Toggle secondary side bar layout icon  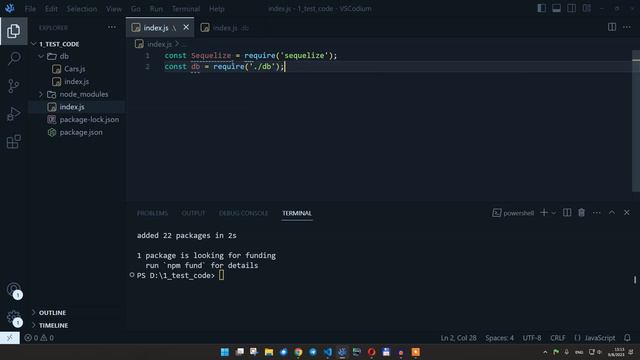pos(571,8)
